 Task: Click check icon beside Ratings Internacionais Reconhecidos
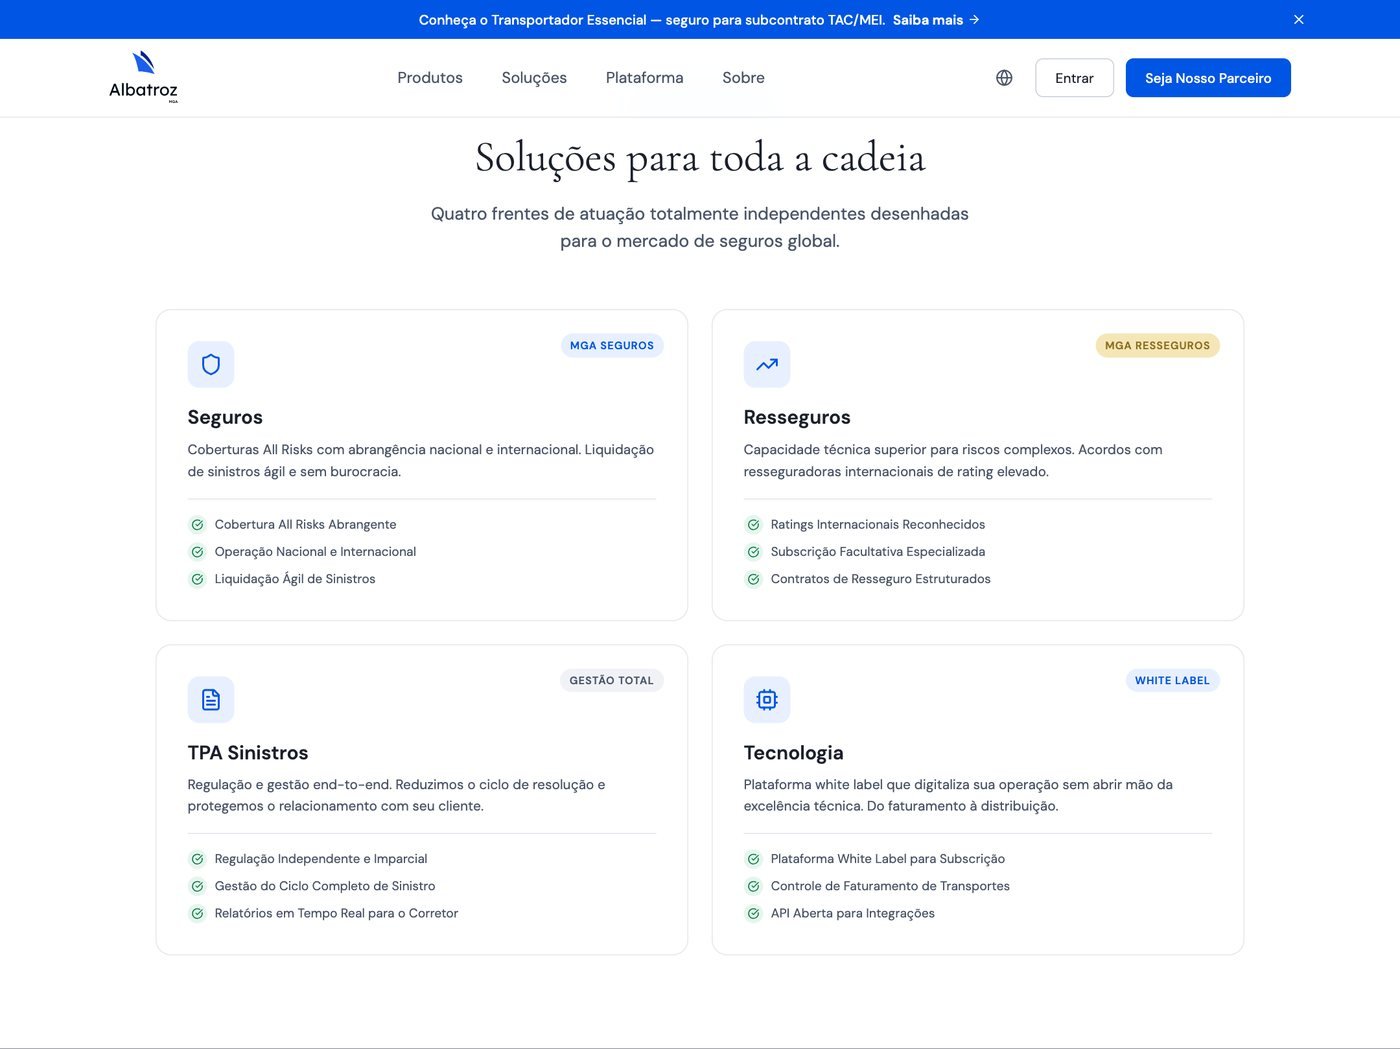tap(753, 524)
